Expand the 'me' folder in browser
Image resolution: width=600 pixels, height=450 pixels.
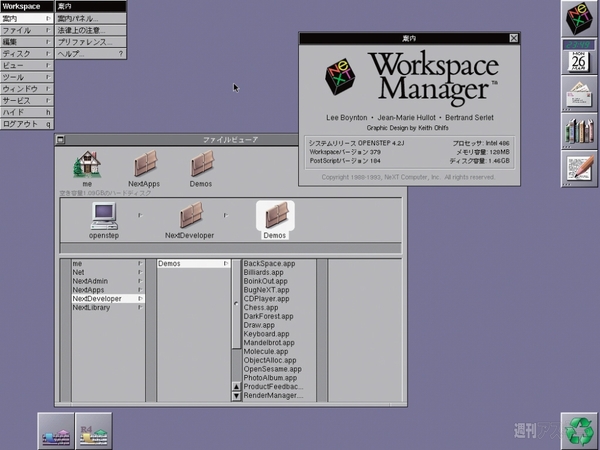(108, 264)
